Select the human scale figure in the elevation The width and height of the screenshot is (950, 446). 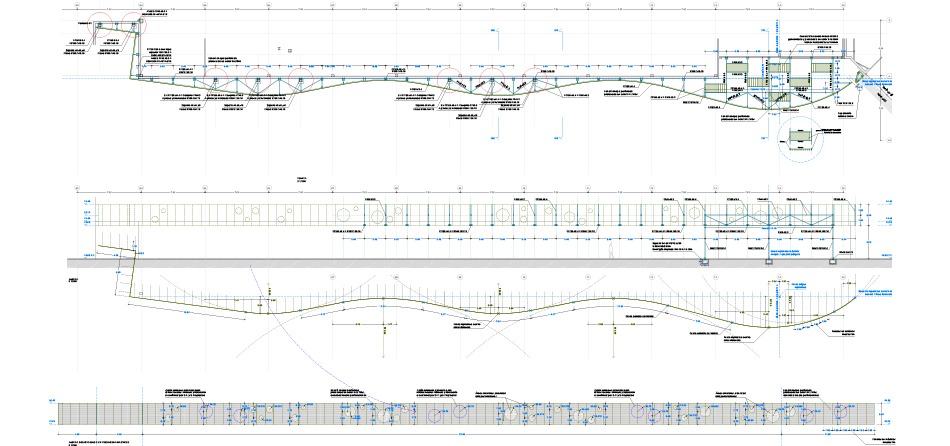tap(611, 251)
